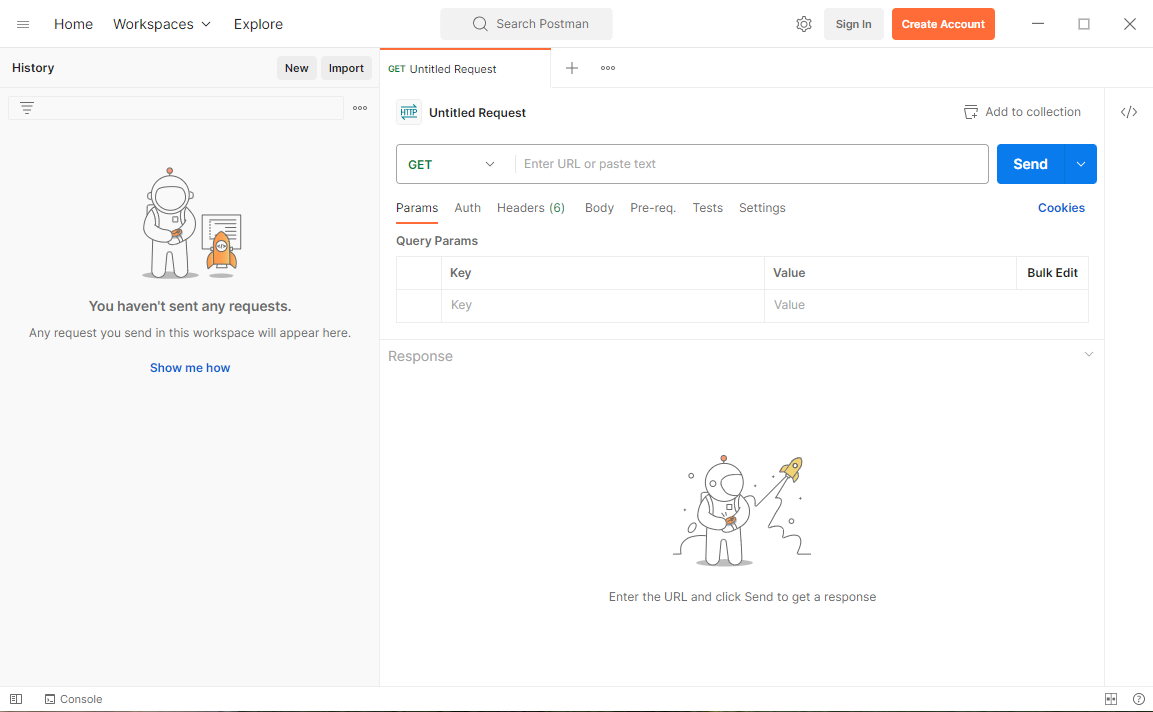Switch to the Headers tab
Screen dimensions: 1153x712
530,208
